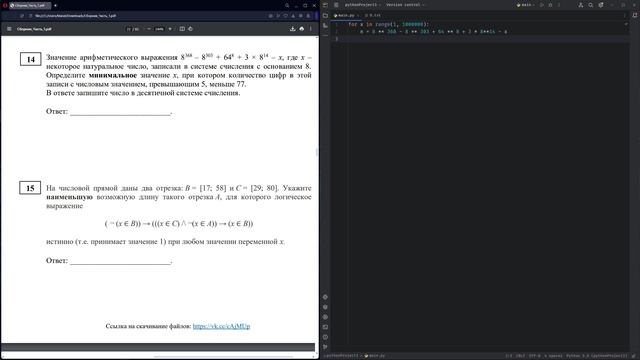Image resolution: width=640 pixels, height=360 pixels.
Task: Click main.py breadcrumb in status bar
Action: tap(375, 356)
